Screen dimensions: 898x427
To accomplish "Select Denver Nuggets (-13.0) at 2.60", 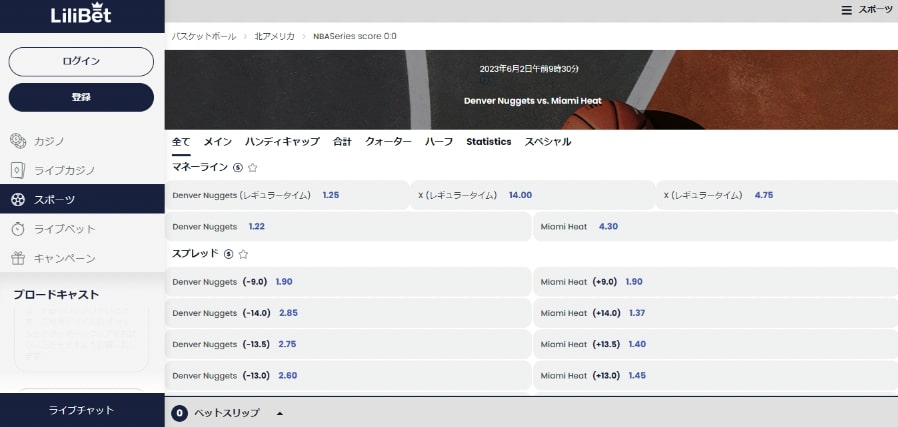I will [x=348, y=375].
